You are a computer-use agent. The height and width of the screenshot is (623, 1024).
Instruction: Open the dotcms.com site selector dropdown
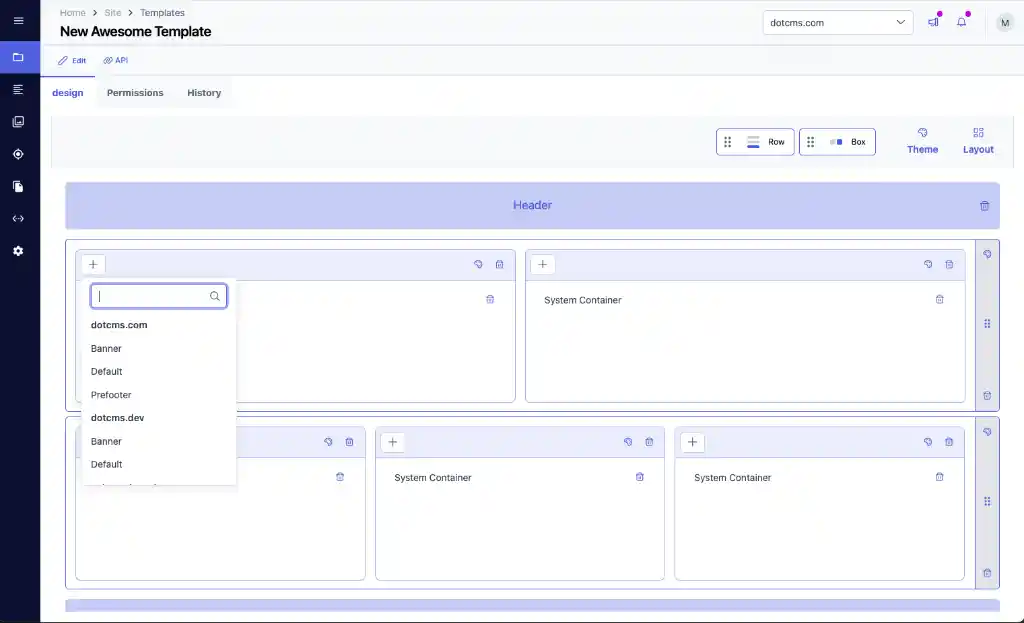(837, 22)
